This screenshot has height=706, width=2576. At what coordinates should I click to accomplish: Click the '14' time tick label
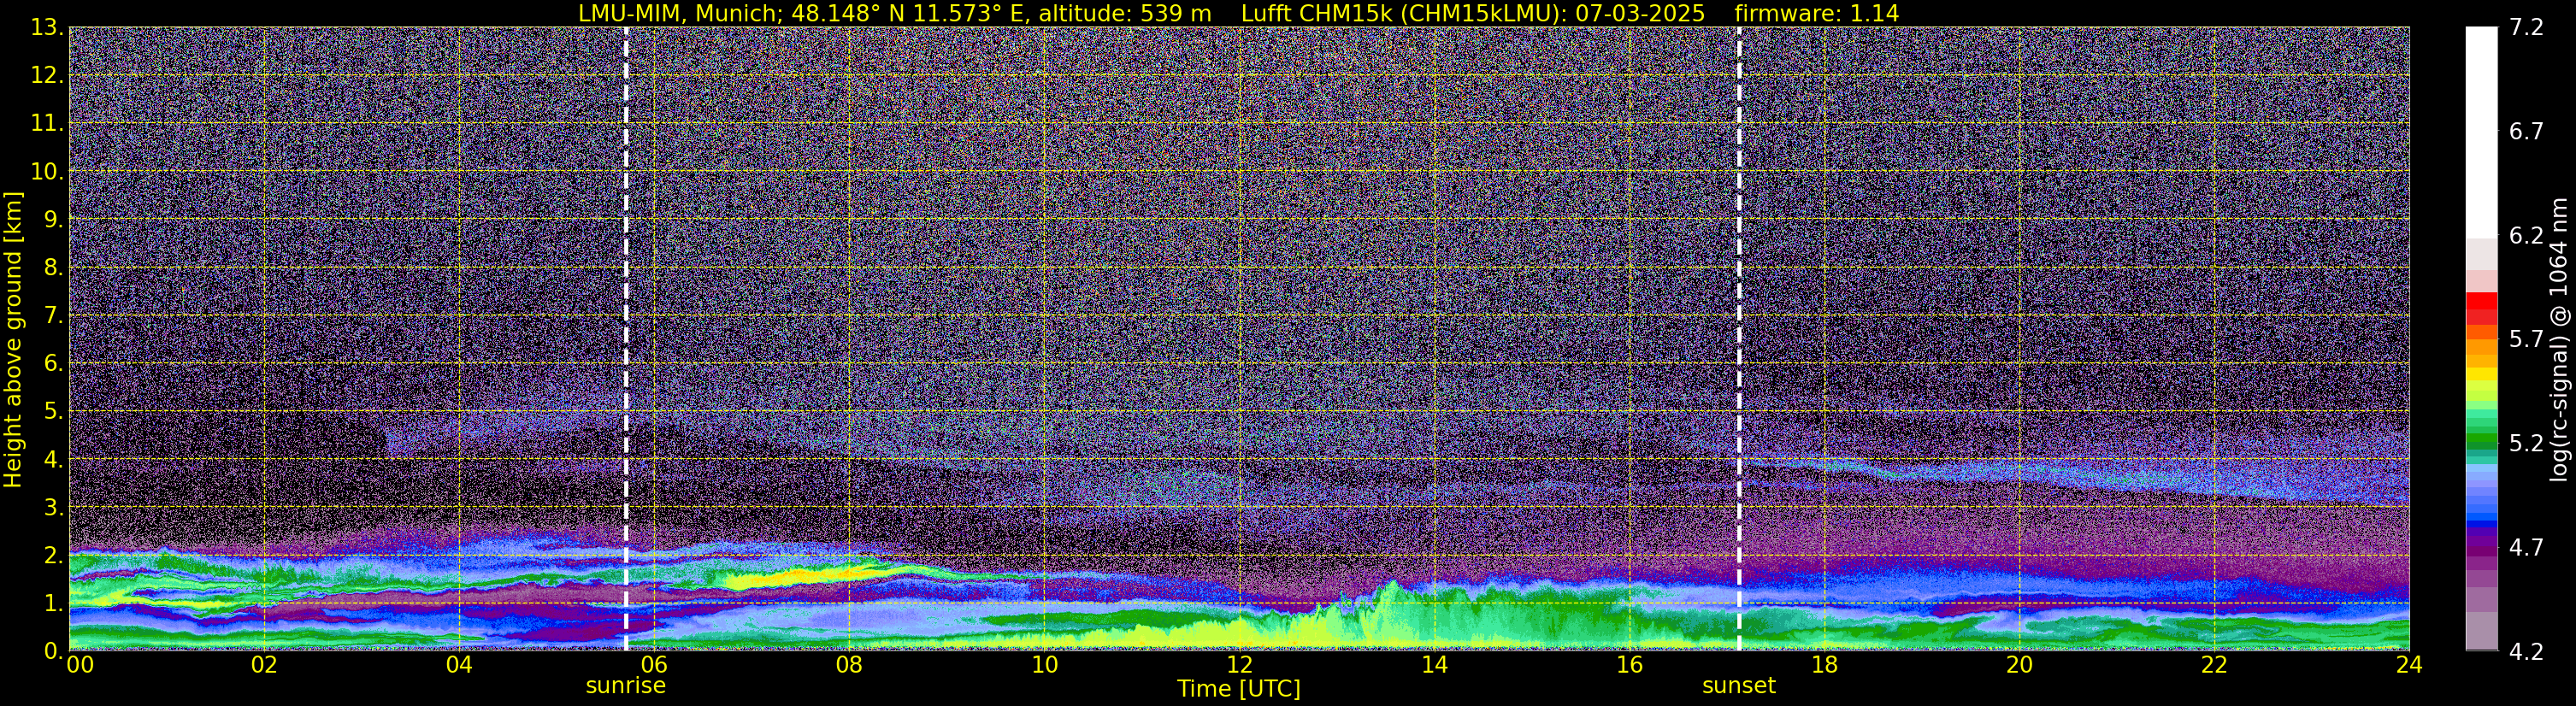[x=1434, y=665]
